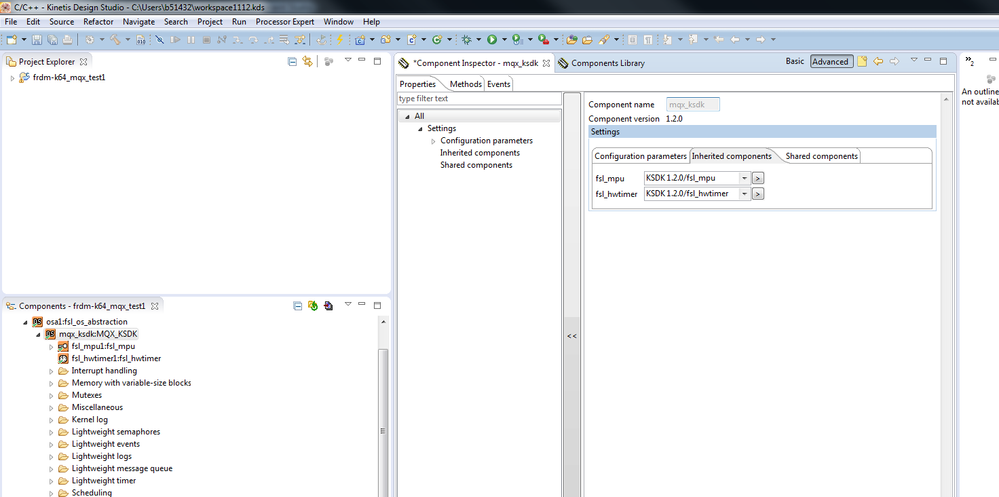
Task: Open the Debug toolbar dropdown arrow
Action: pos(479,40)
